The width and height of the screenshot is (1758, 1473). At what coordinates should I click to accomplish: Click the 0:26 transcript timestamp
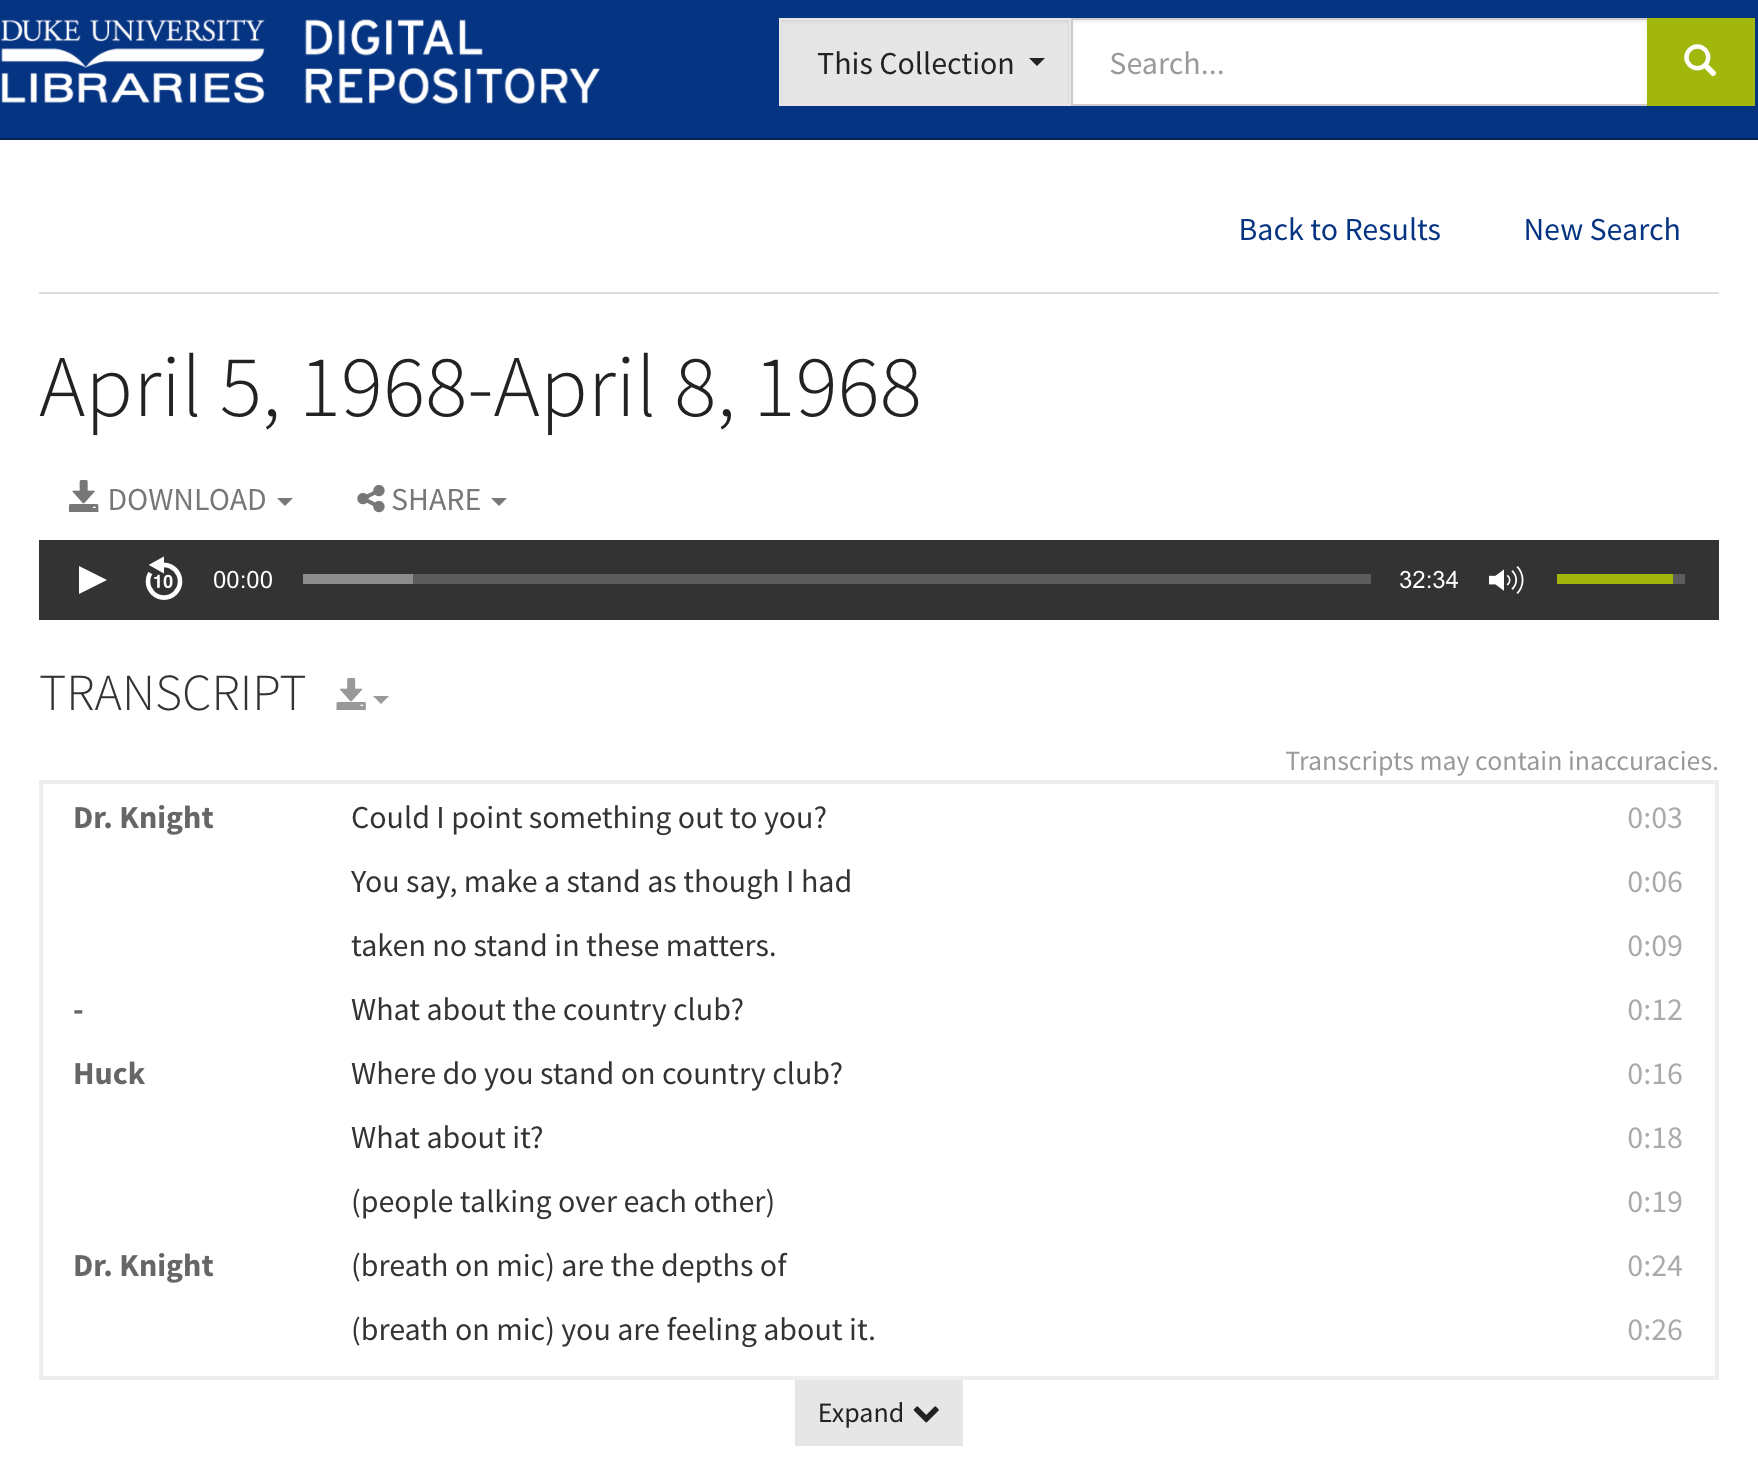point(1654,1330)
